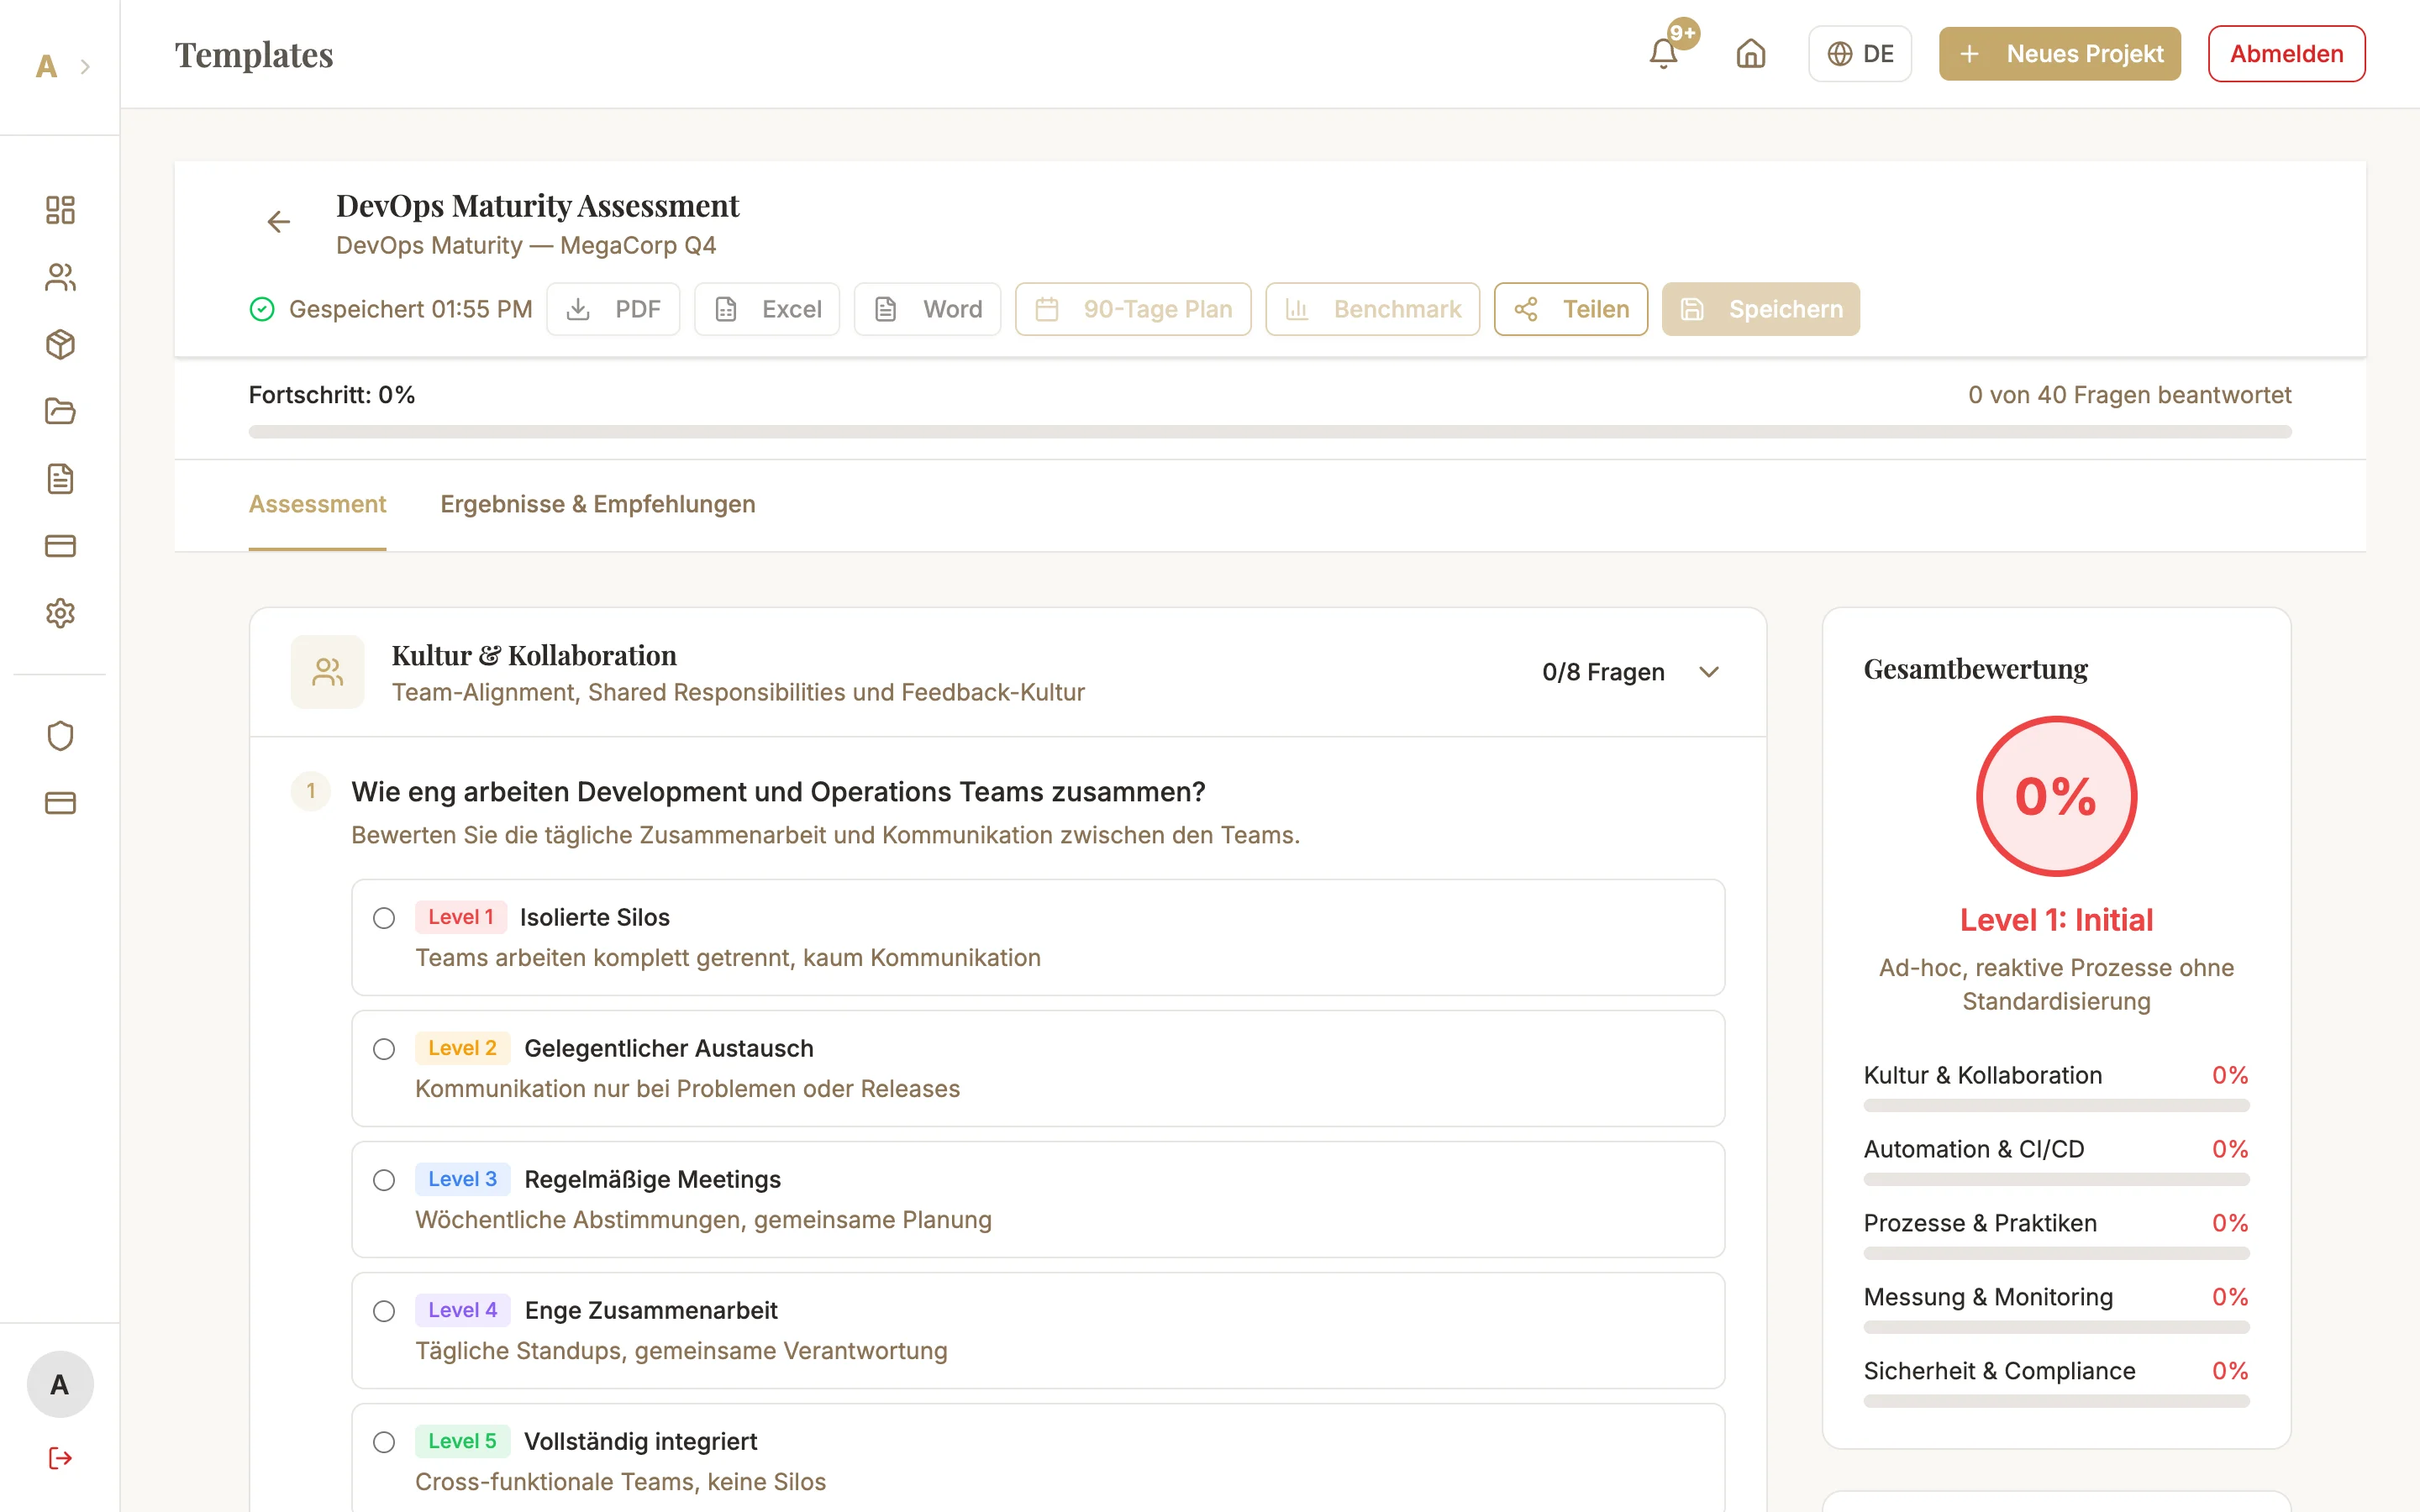
Task: Export assessment as Word
Action: pyautogui.click(x=927, y=309)
